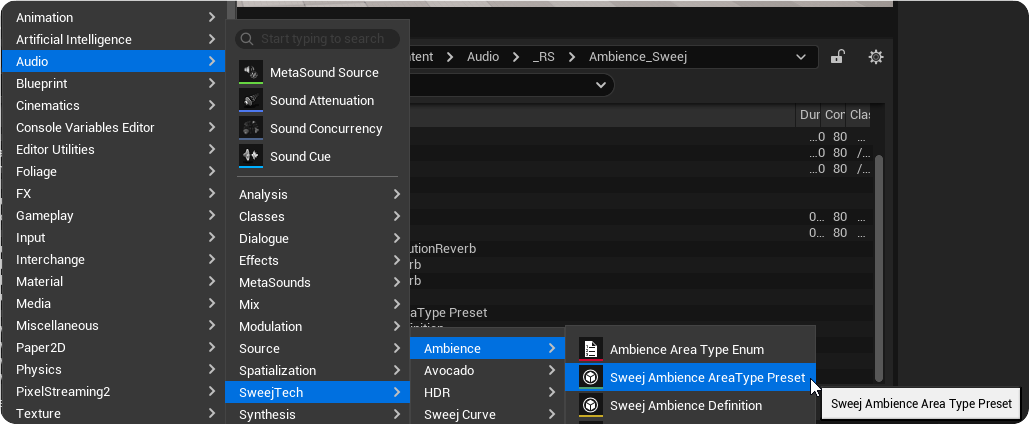Open the Spatialization audio submenu

coord(318,370)
